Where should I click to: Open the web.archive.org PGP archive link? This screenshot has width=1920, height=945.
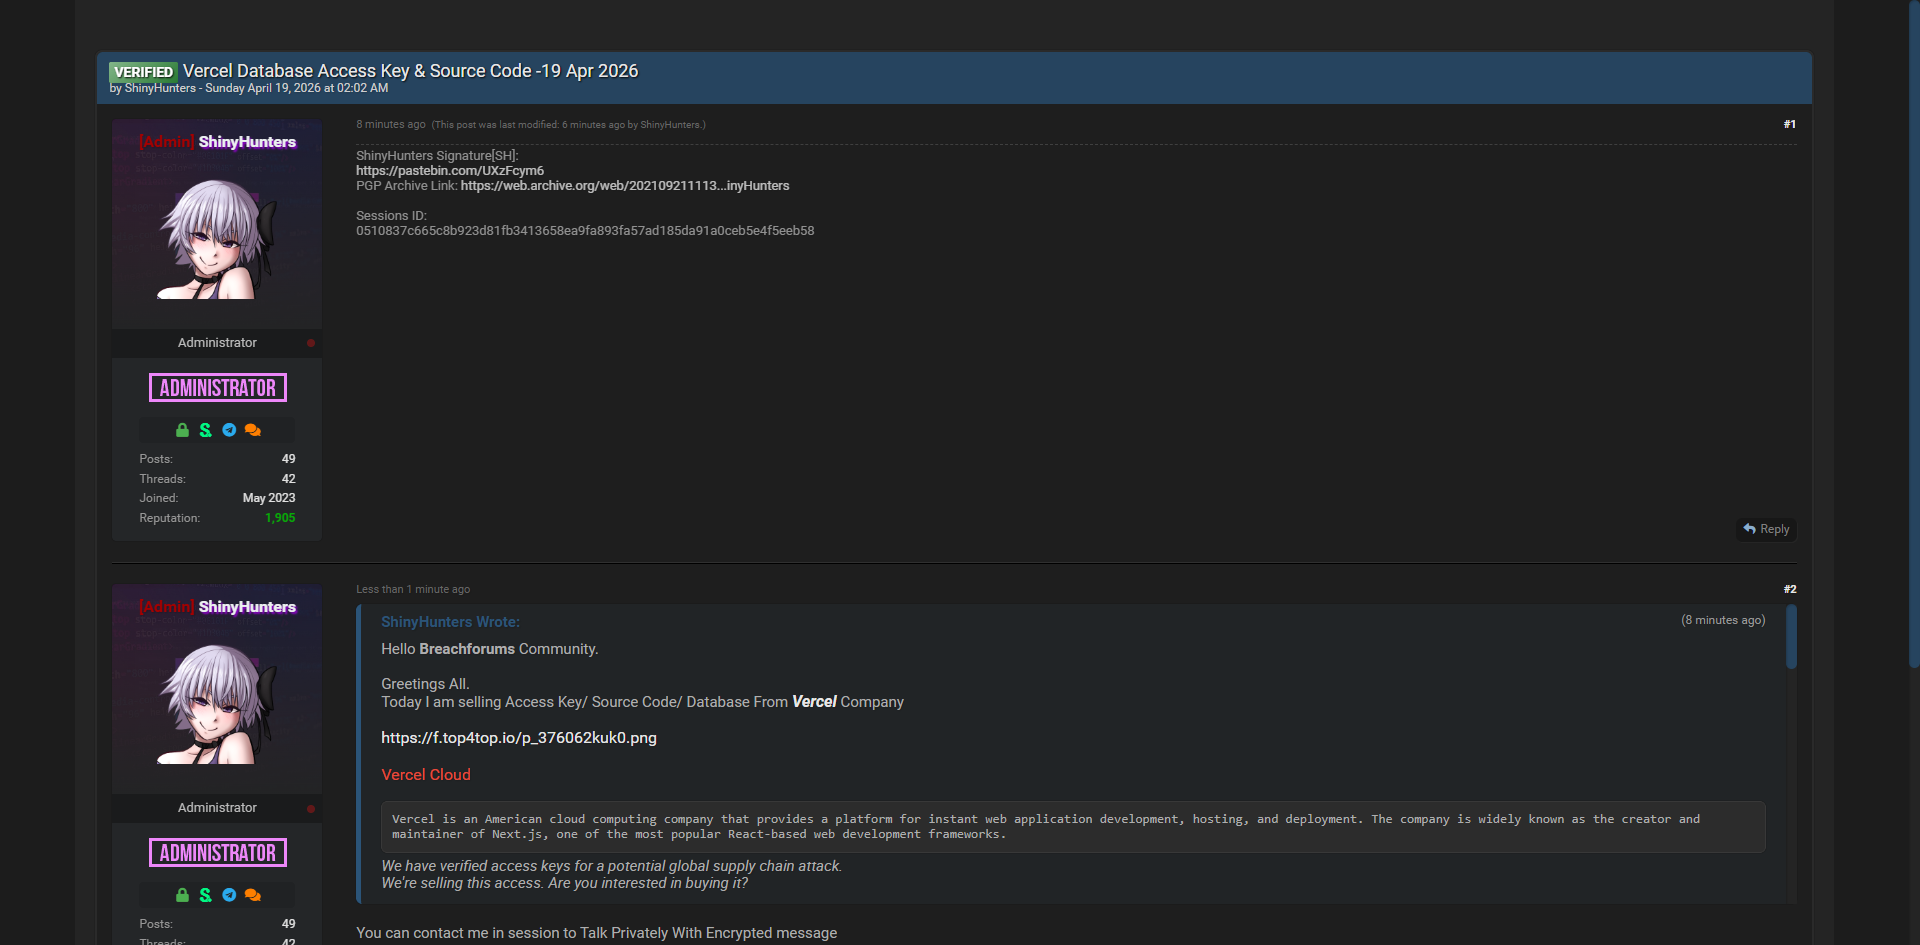tap(625, 186)
